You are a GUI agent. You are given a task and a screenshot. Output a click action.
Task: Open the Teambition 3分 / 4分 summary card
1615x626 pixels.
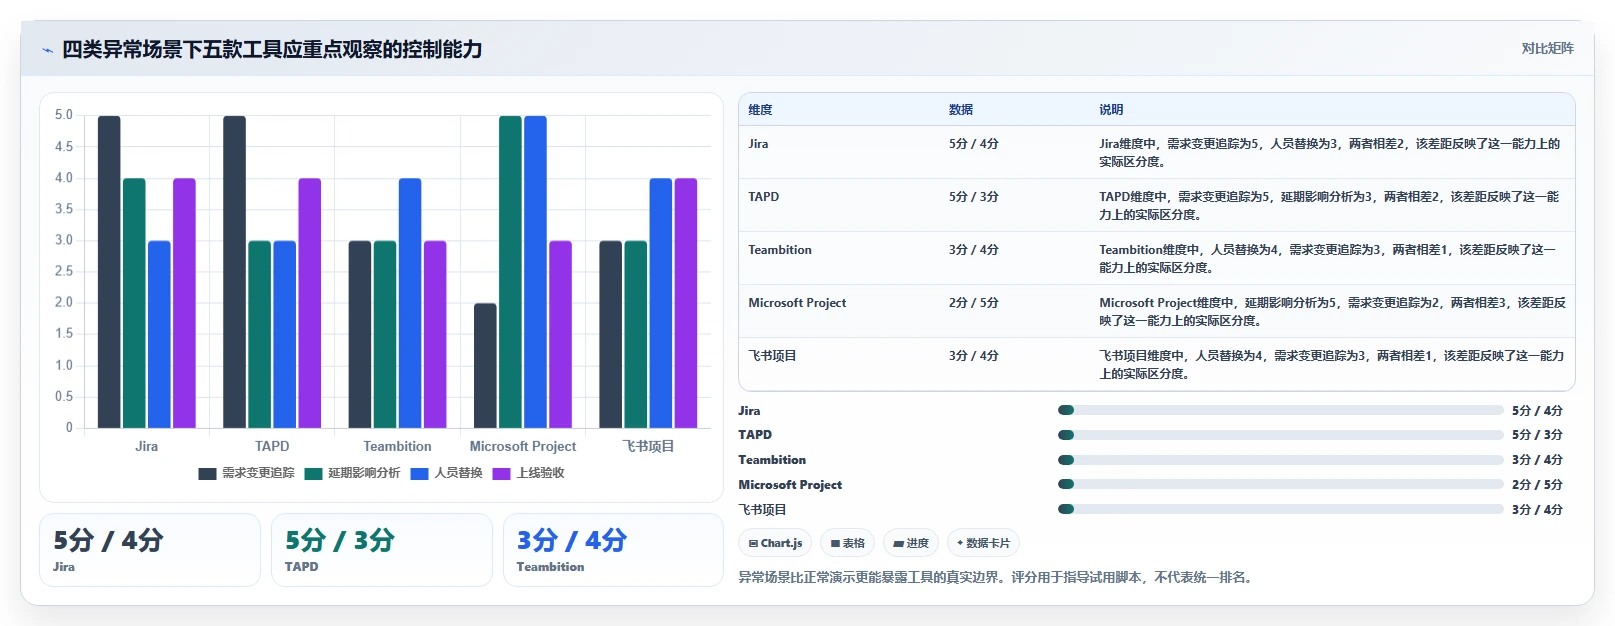coord(613,550)
